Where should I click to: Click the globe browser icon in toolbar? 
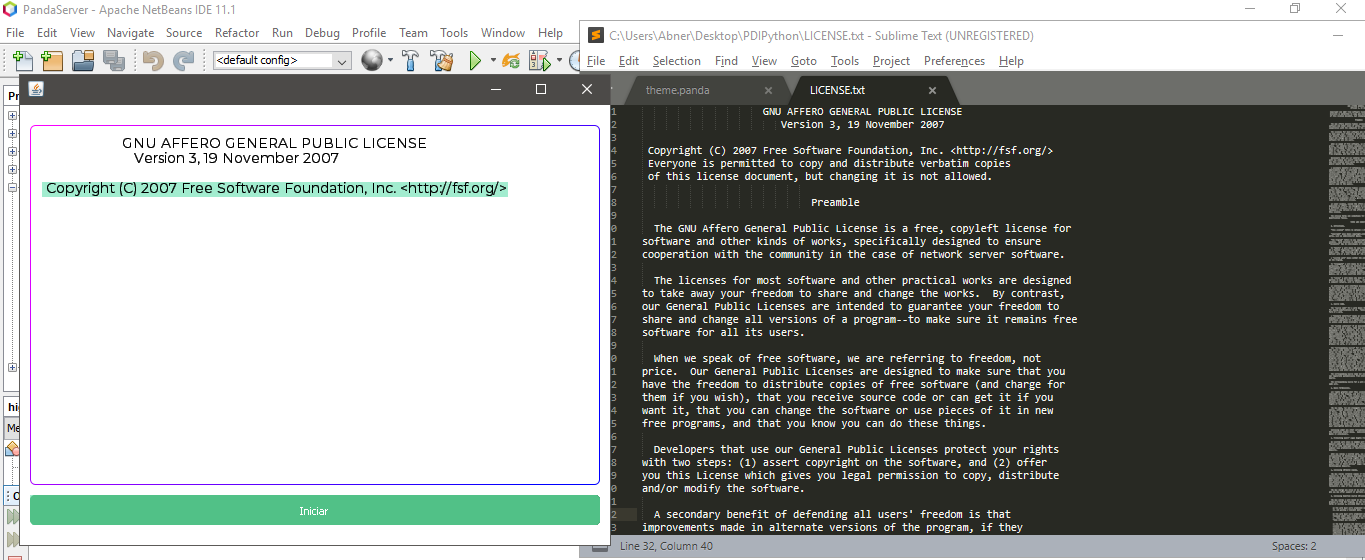371,61
